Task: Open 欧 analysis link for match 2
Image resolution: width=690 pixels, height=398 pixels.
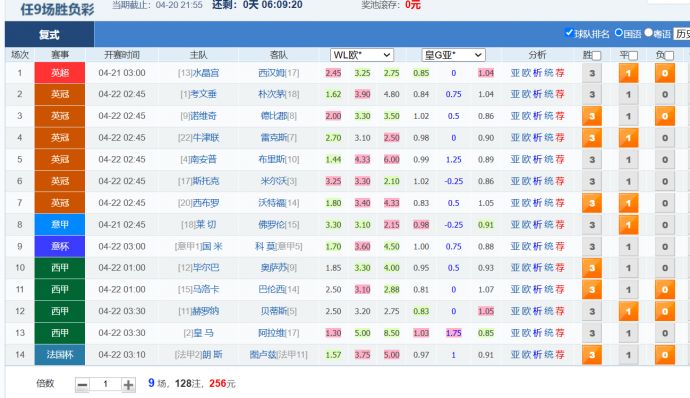Action: tap(526, 94)
